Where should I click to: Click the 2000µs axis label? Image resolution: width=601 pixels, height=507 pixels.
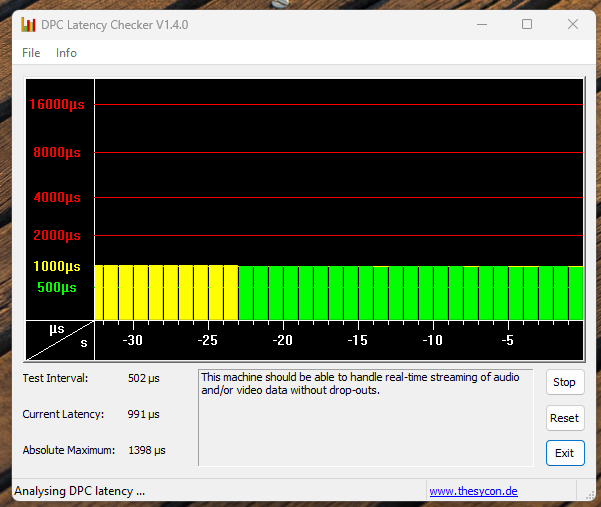tap(57, 235)
